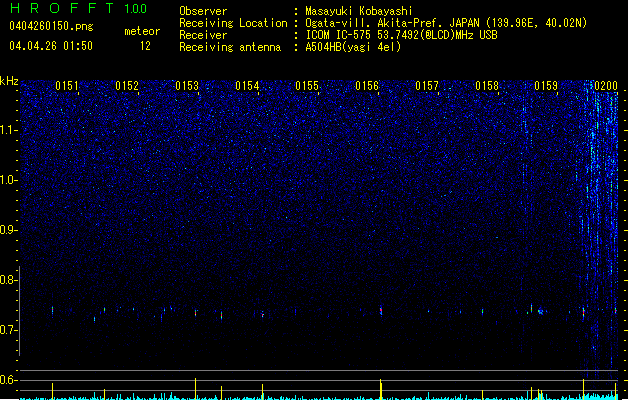Select time marker 0159
The image size is (629, 400).
click(x=546, y=86)
